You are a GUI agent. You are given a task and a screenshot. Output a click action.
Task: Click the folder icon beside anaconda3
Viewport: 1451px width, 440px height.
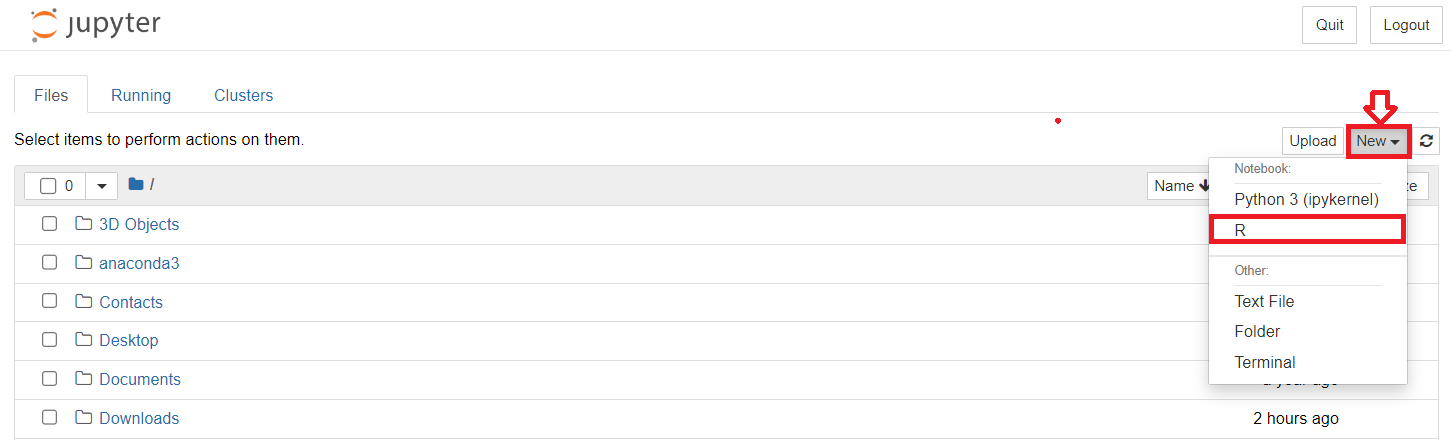(x=84, y=263)
